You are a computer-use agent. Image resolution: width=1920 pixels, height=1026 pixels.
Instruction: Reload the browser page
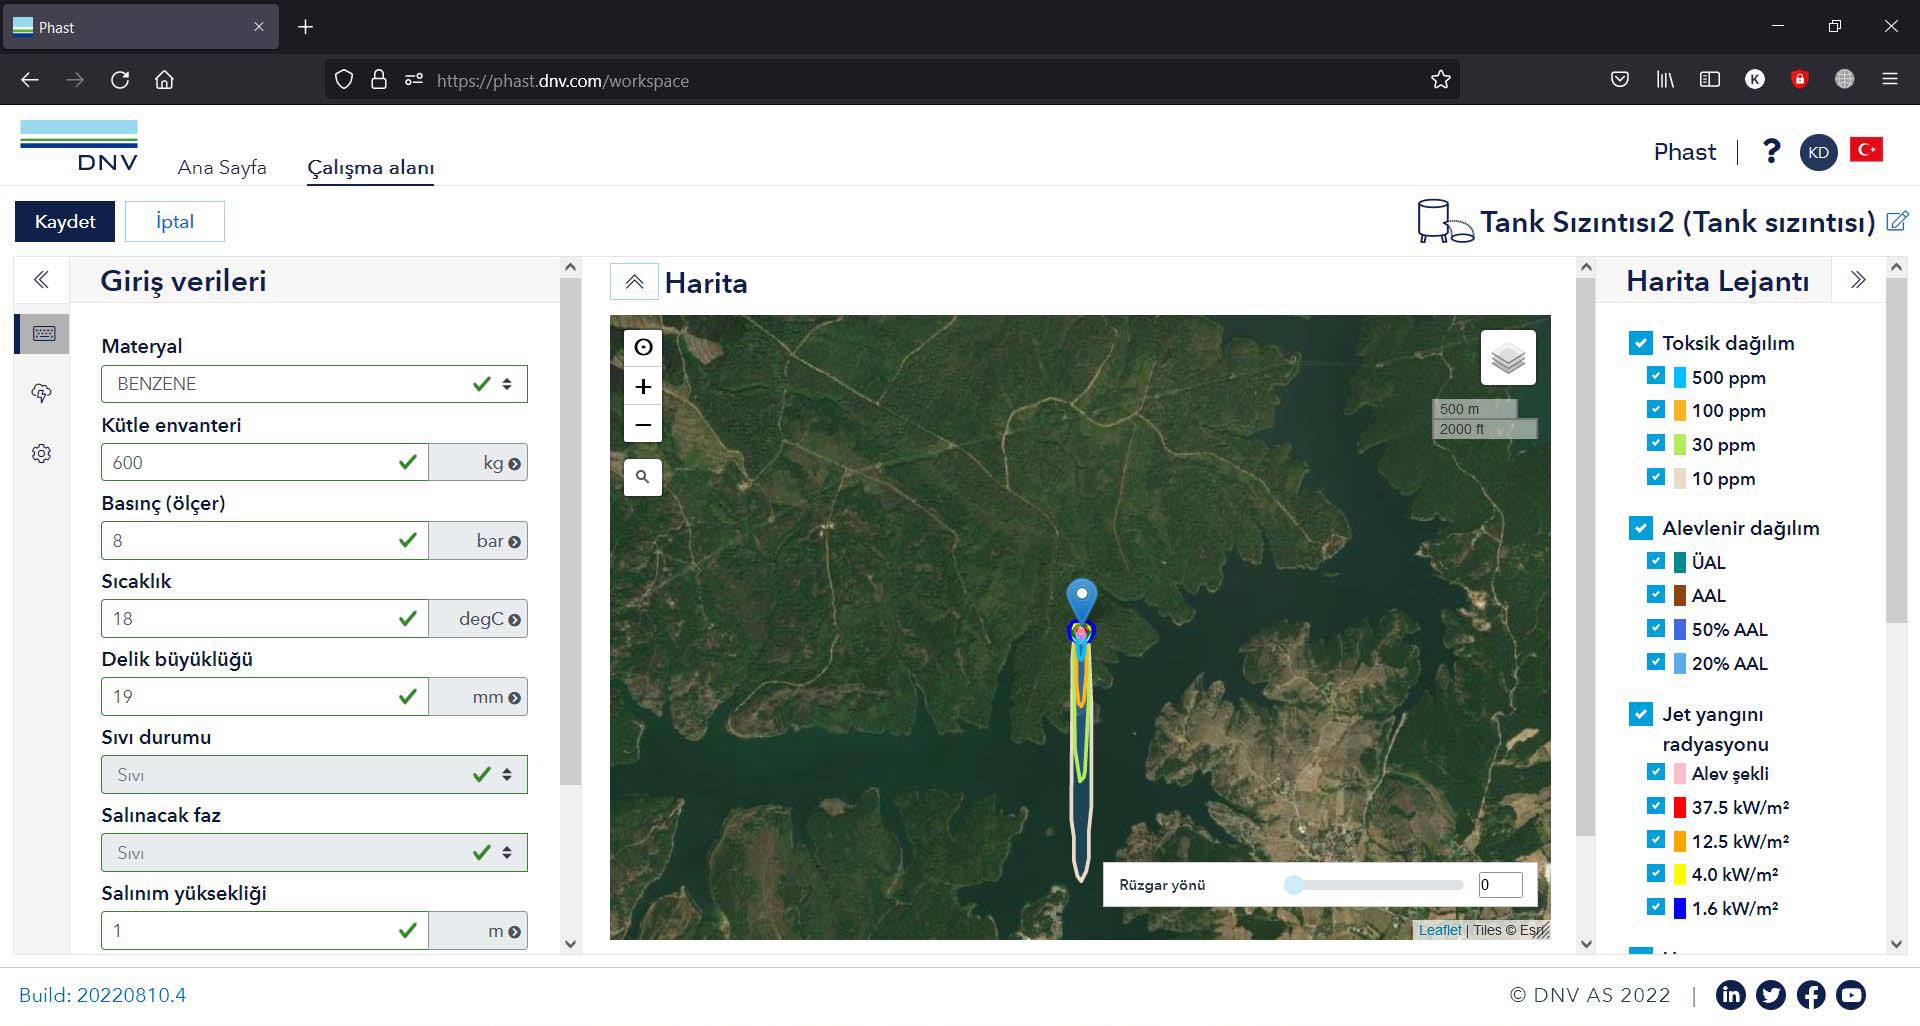click(120, 80)
